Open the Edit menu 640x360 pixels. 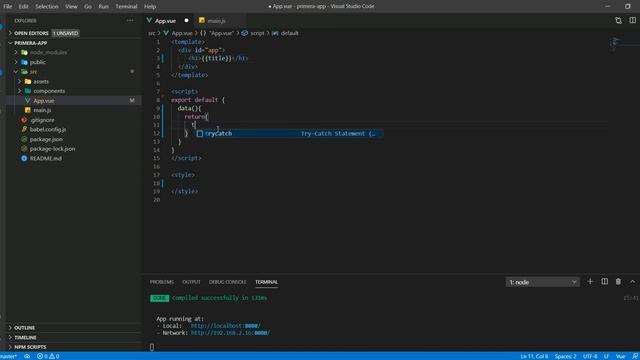click(x=23, y=7)
